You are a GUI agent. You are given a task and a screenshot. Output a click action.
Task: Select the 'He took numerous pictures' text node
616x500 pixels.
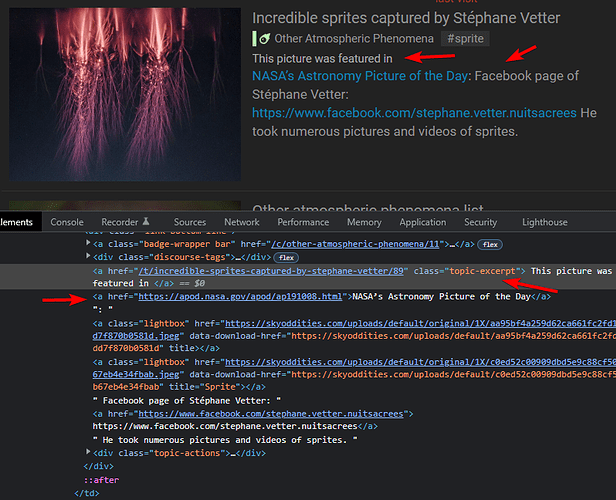[225, 440]
